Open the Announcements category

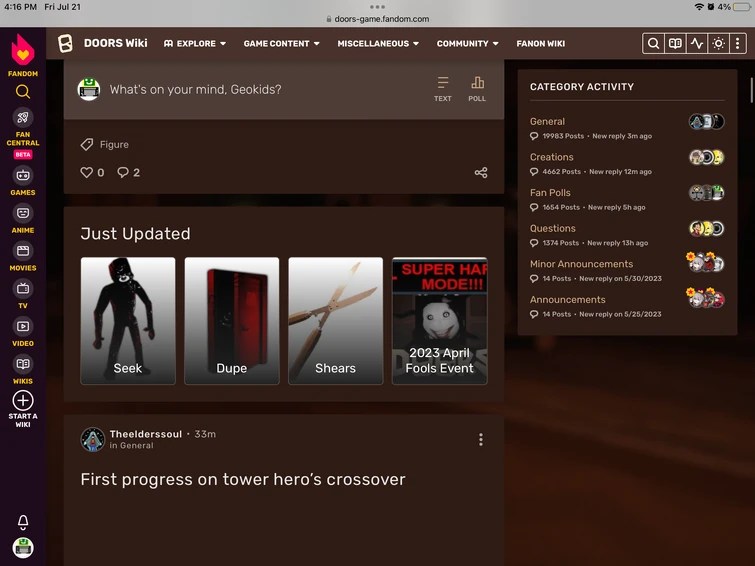(568, 300)
